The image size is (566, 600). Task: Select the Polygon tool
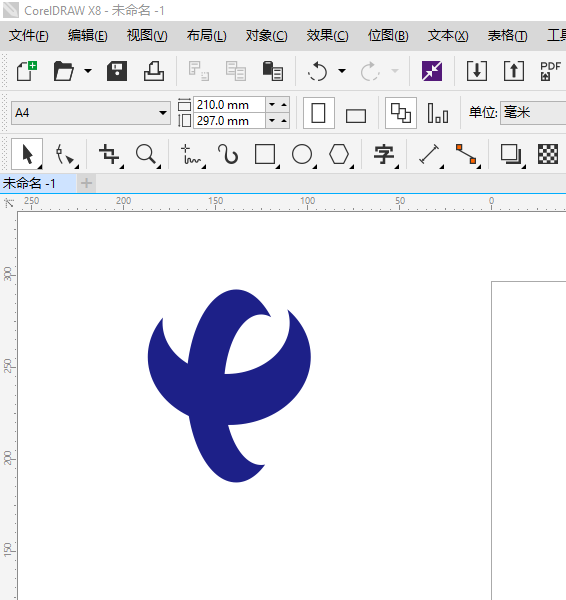click(339, 155)
